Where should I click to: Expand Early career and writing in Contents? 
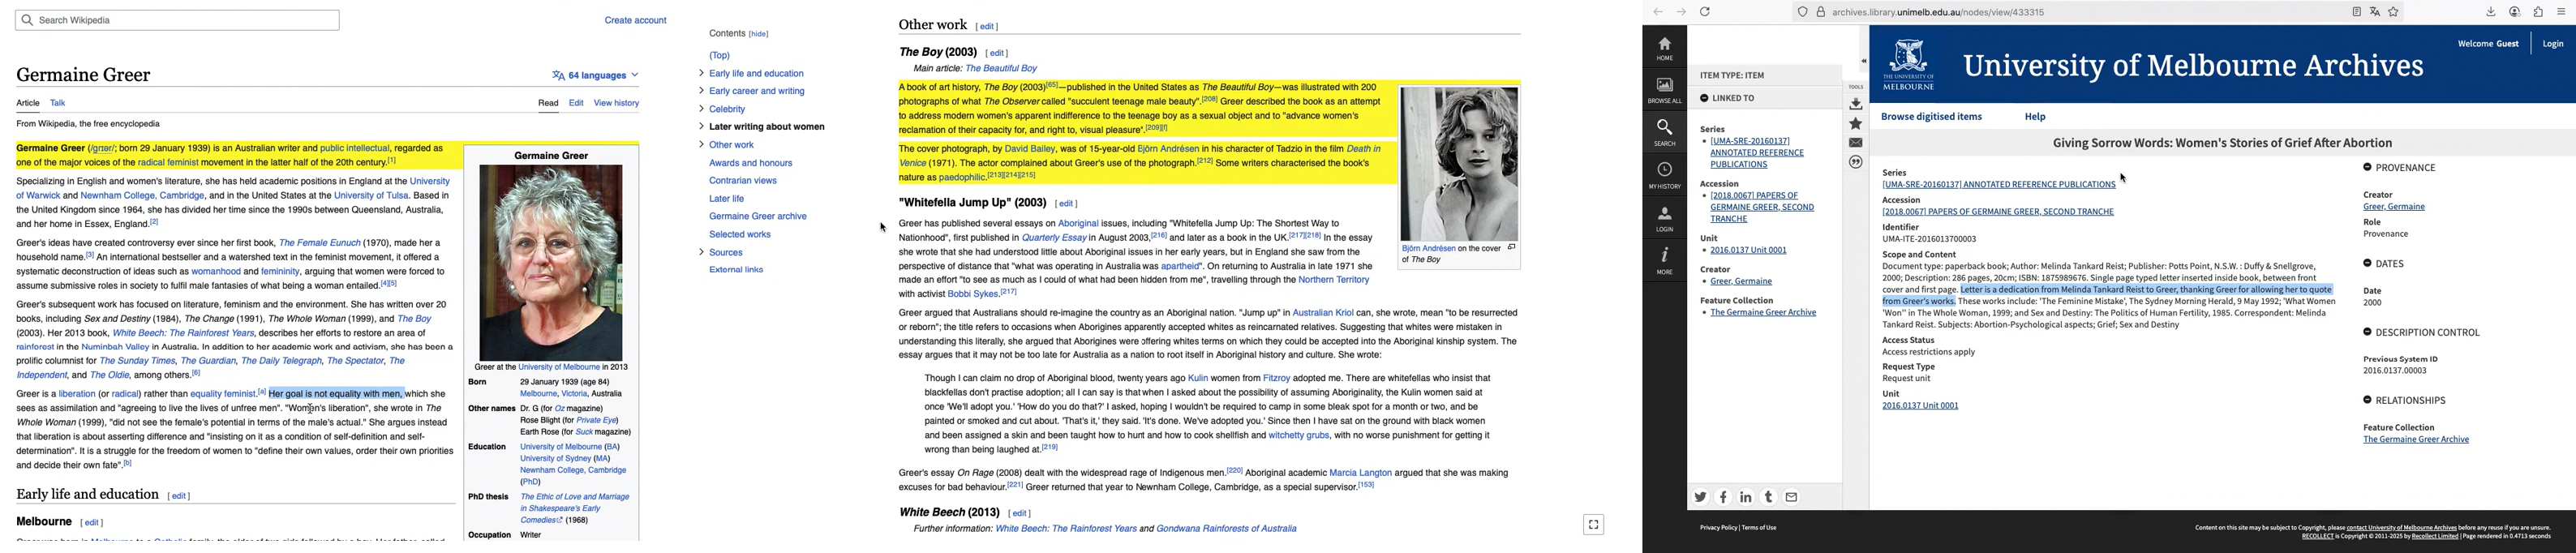click(x=701, y=91)
